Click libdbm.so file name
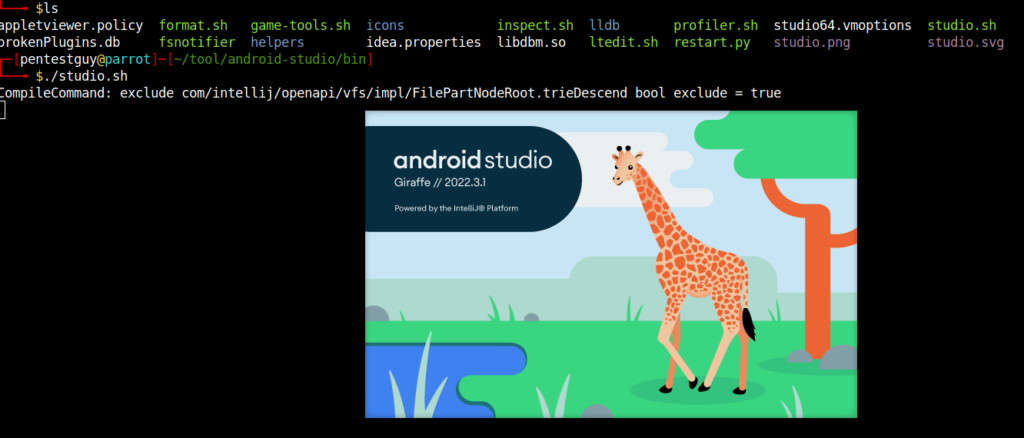This screenshot has height=438, width=1024. point(532,43)
